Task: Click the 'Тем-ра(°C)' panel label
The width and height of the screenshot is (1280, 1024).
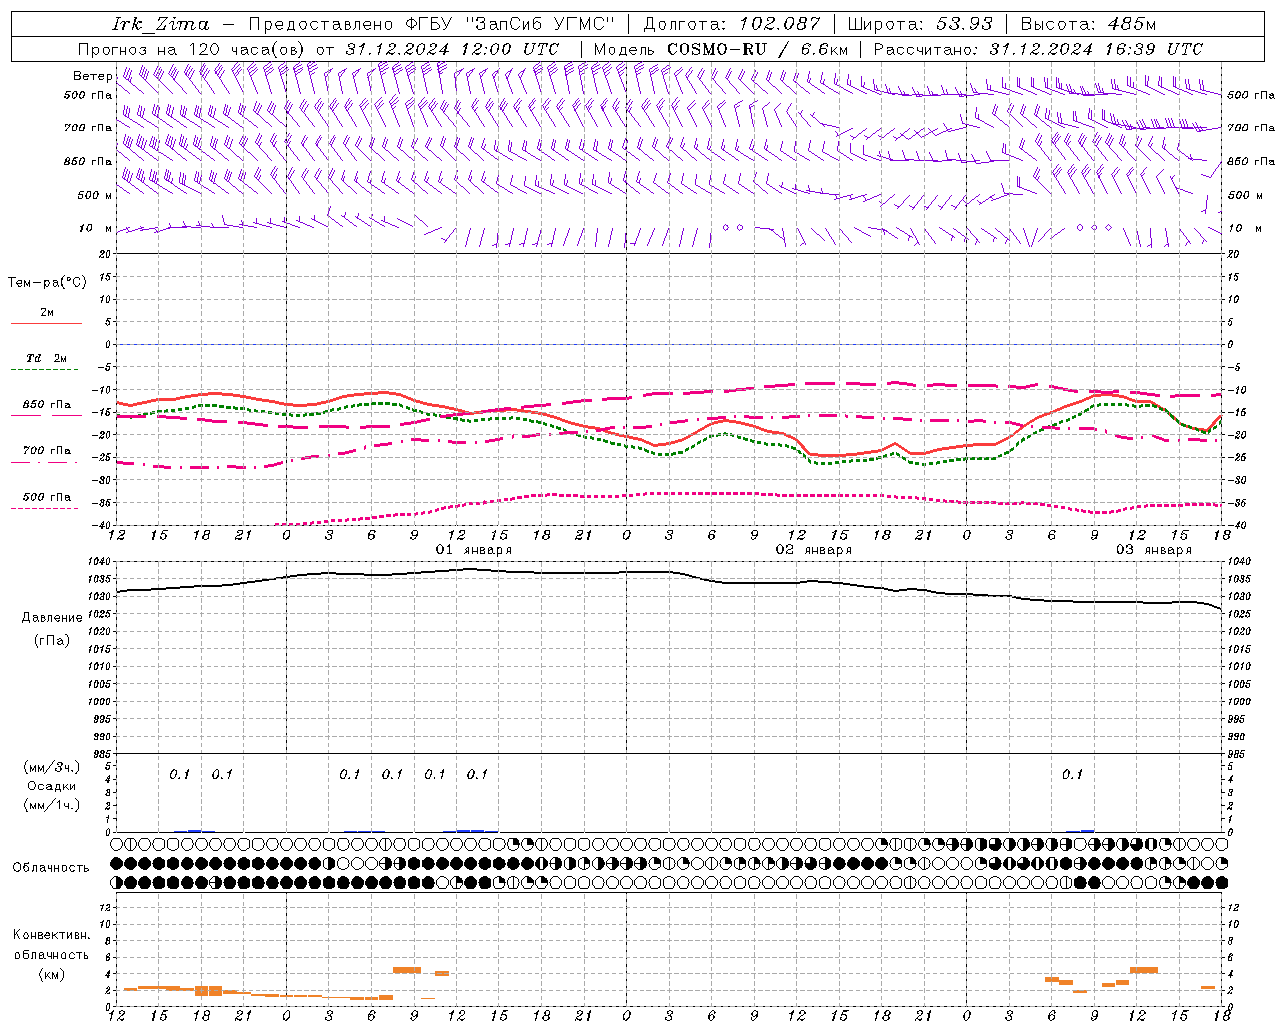Action: click(47, 282)
